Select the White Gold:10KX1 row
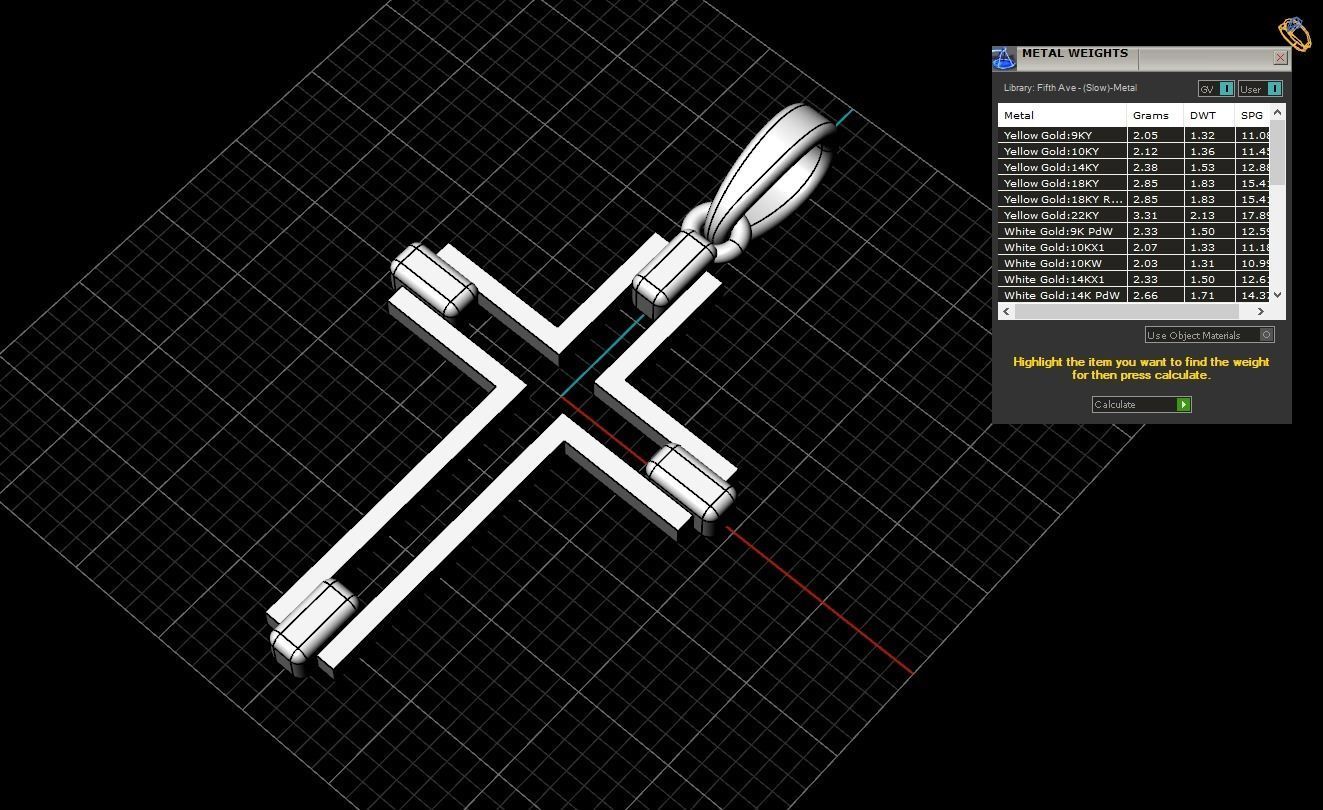 (x=1134, y=247)
